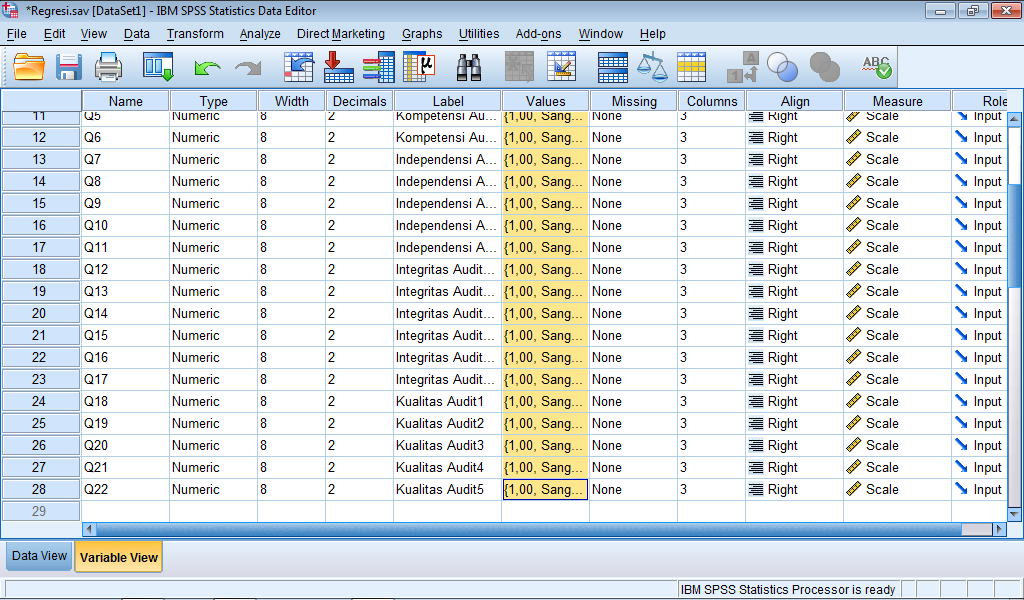
Task: Click the Insert variable icon
Action: 561,67
